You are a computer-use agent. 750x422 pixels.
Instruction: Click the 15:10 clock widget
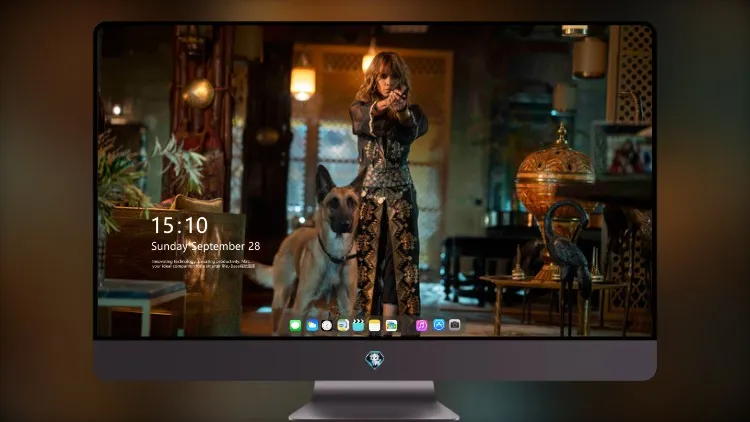[179, 225]
